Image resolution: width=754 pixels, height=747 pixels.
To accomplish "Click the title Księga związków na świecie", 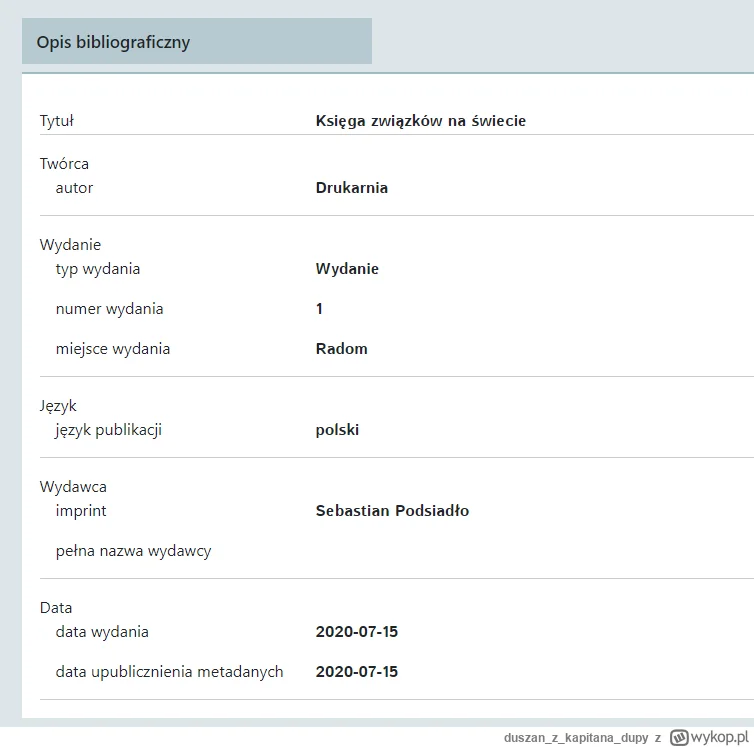I will [x=420, y=121].
